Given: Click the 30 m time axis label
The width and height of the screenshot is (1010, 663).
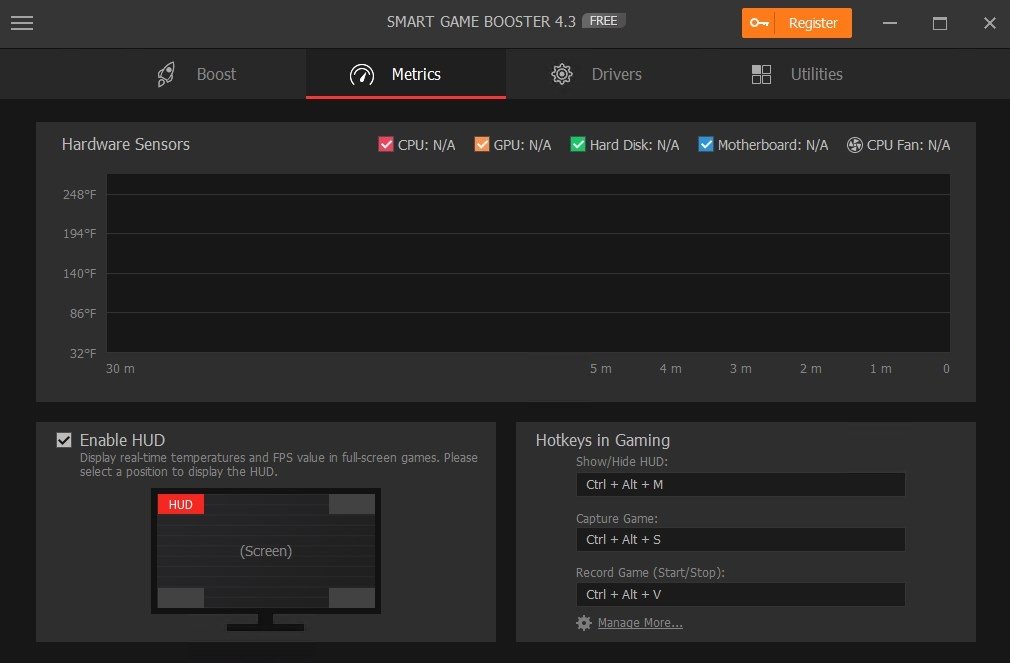Looking at the screenshot, I should tap(120, 369).
